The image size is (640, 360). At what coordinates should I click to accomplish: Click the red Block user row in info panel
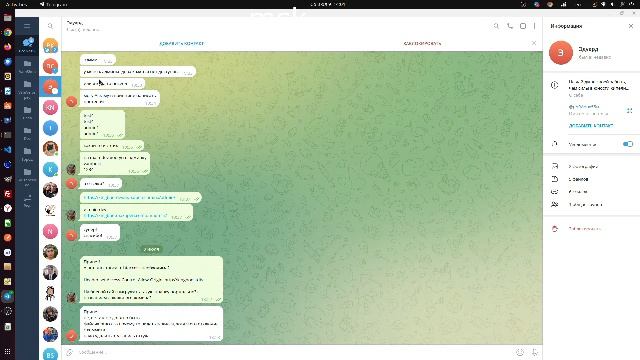[591, 229]
